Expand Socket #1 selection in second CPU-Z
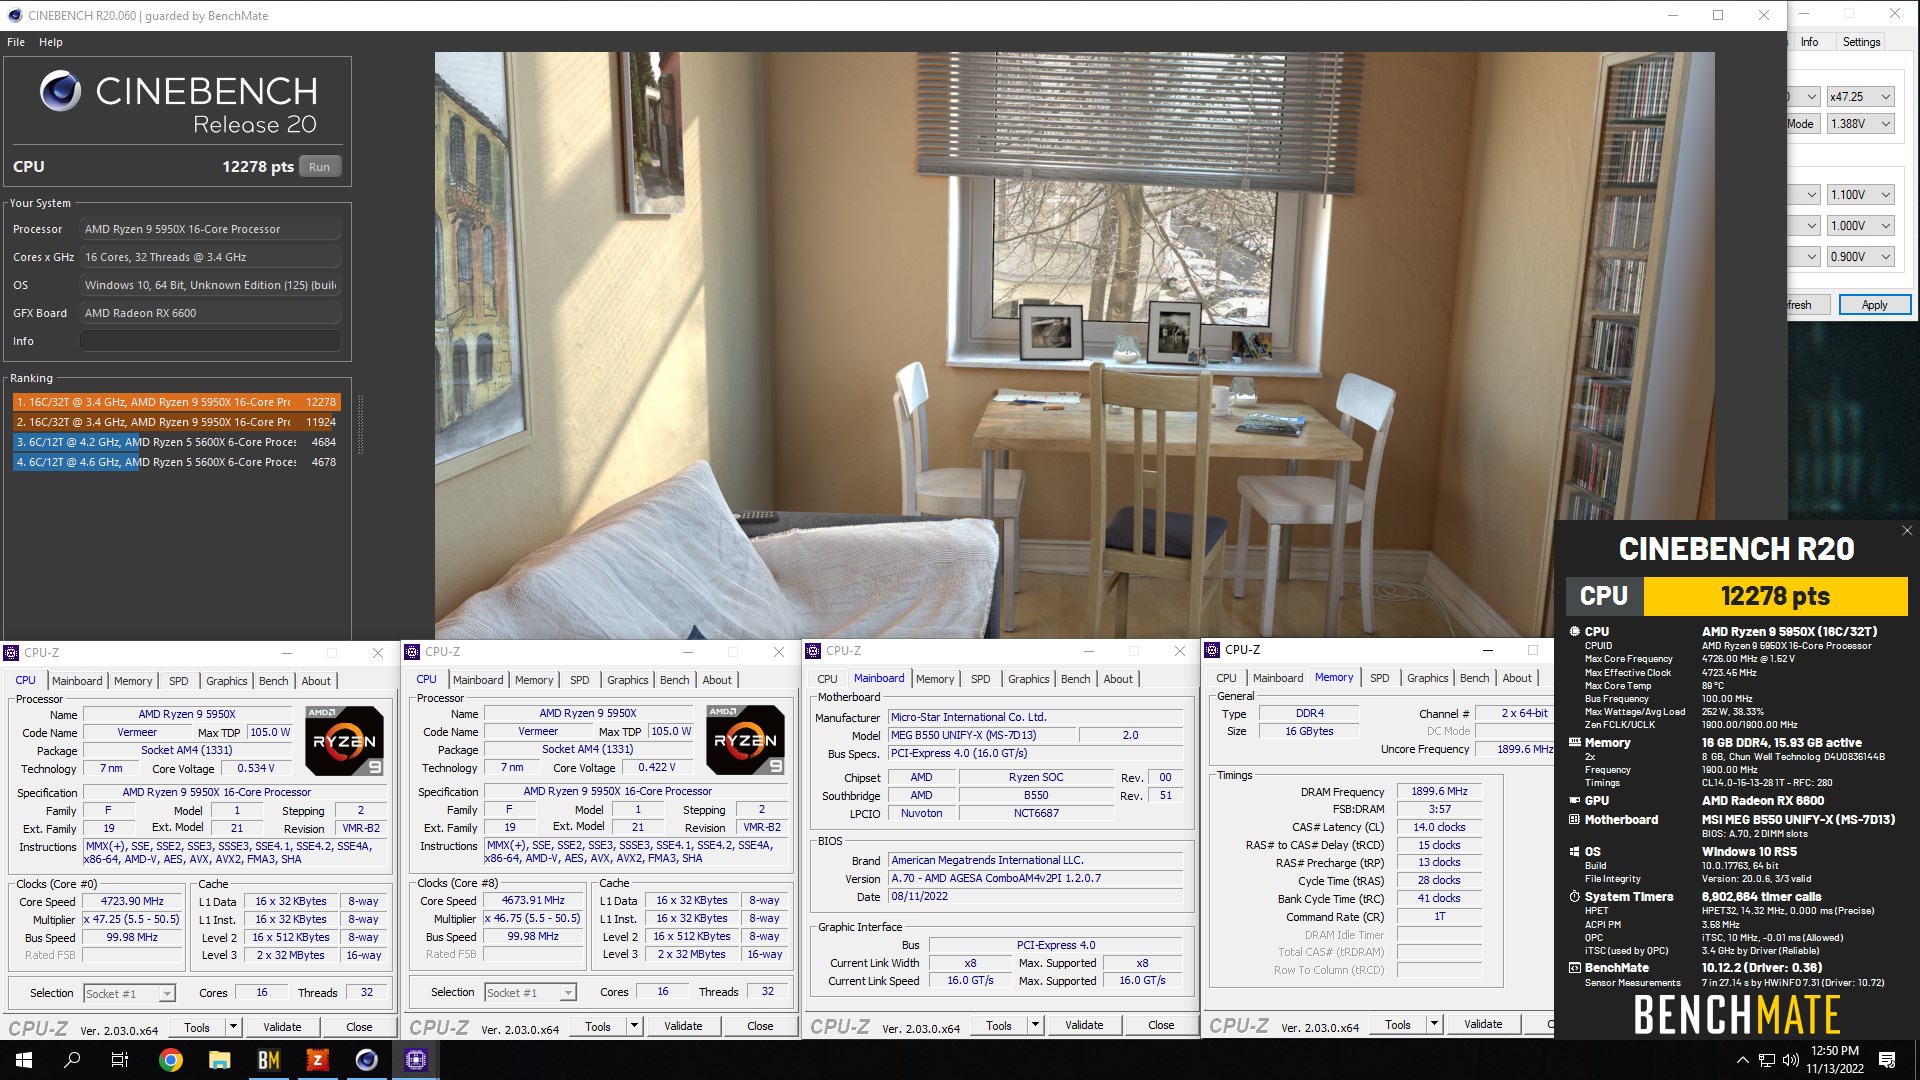Image resolution: width=1920 pixels, height=1080 pixels. click(567, 993)
